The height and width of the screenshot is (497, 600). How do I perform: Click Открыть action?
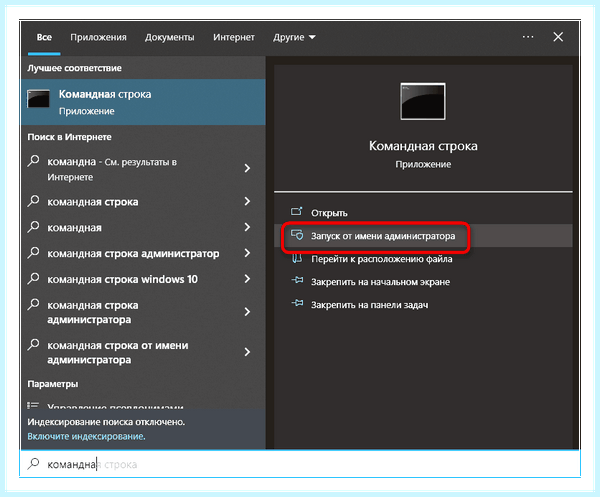pyautogui.click(x=329, y=213)
